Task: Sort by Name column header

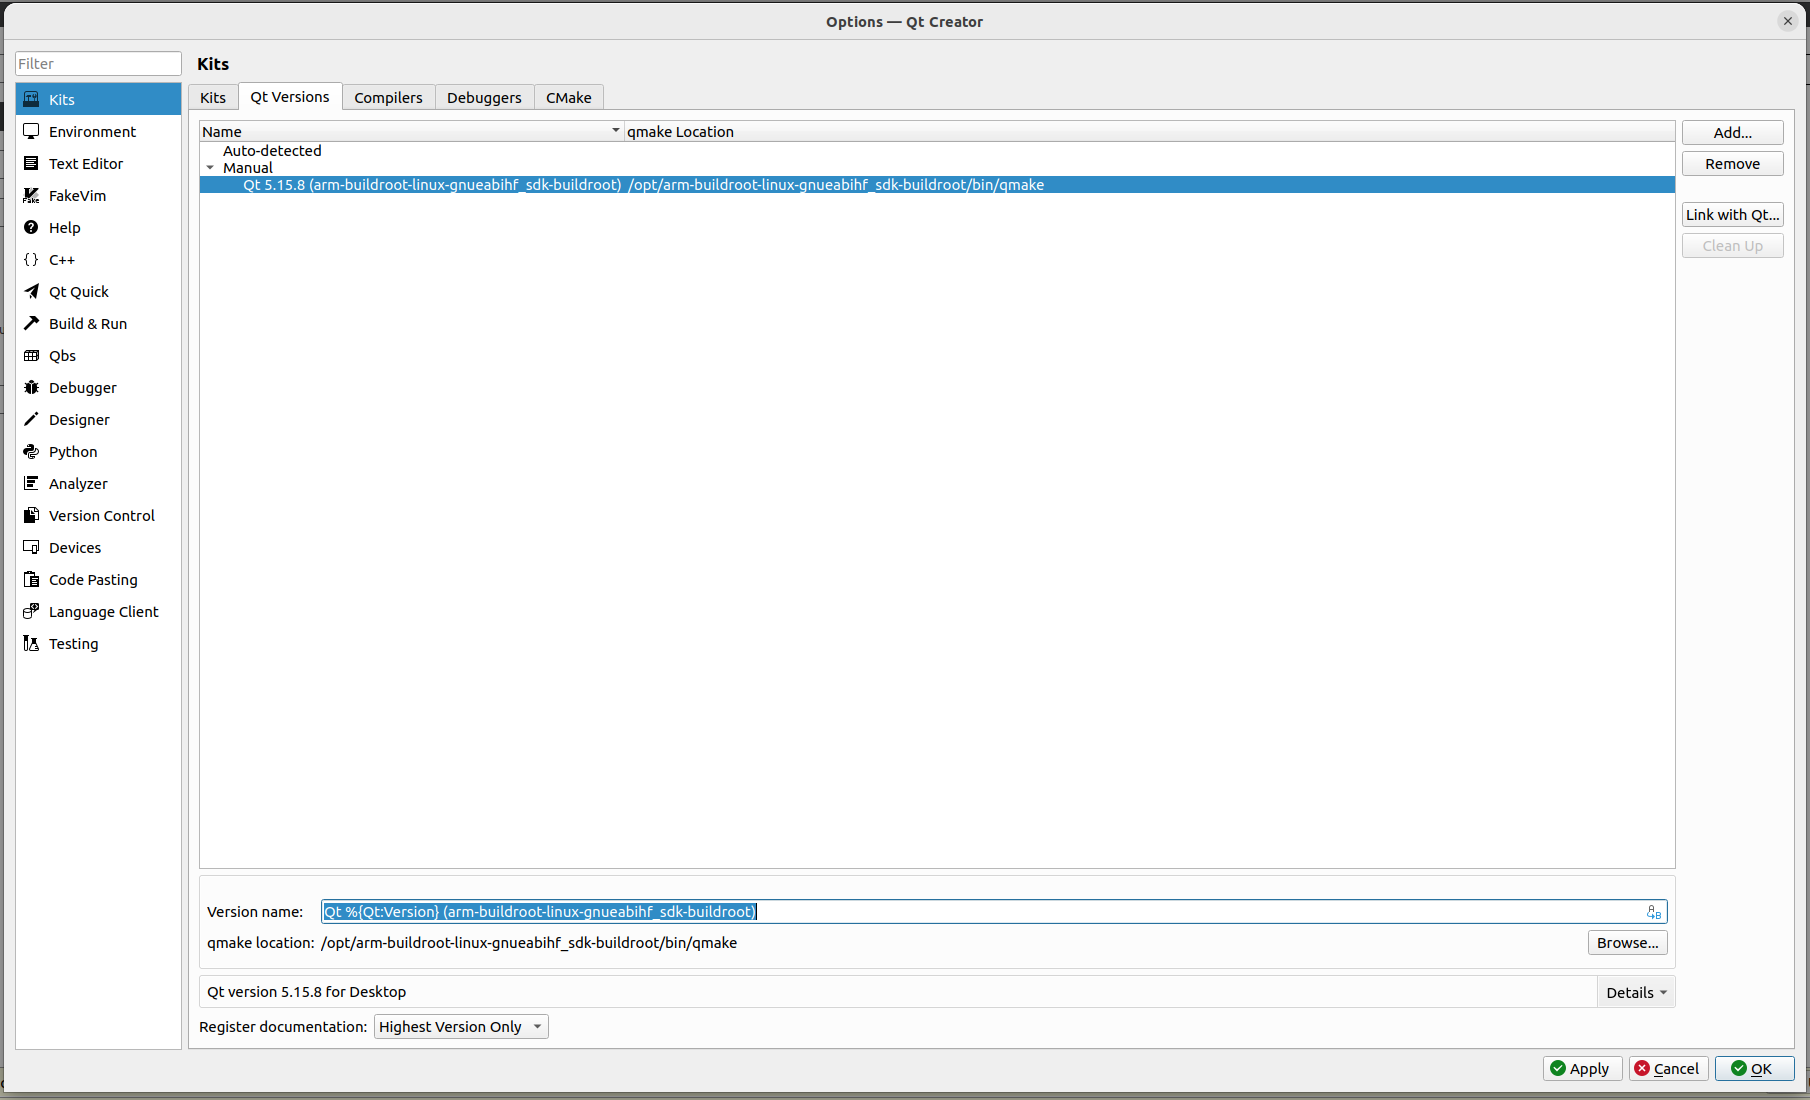Action: (411, 131)
